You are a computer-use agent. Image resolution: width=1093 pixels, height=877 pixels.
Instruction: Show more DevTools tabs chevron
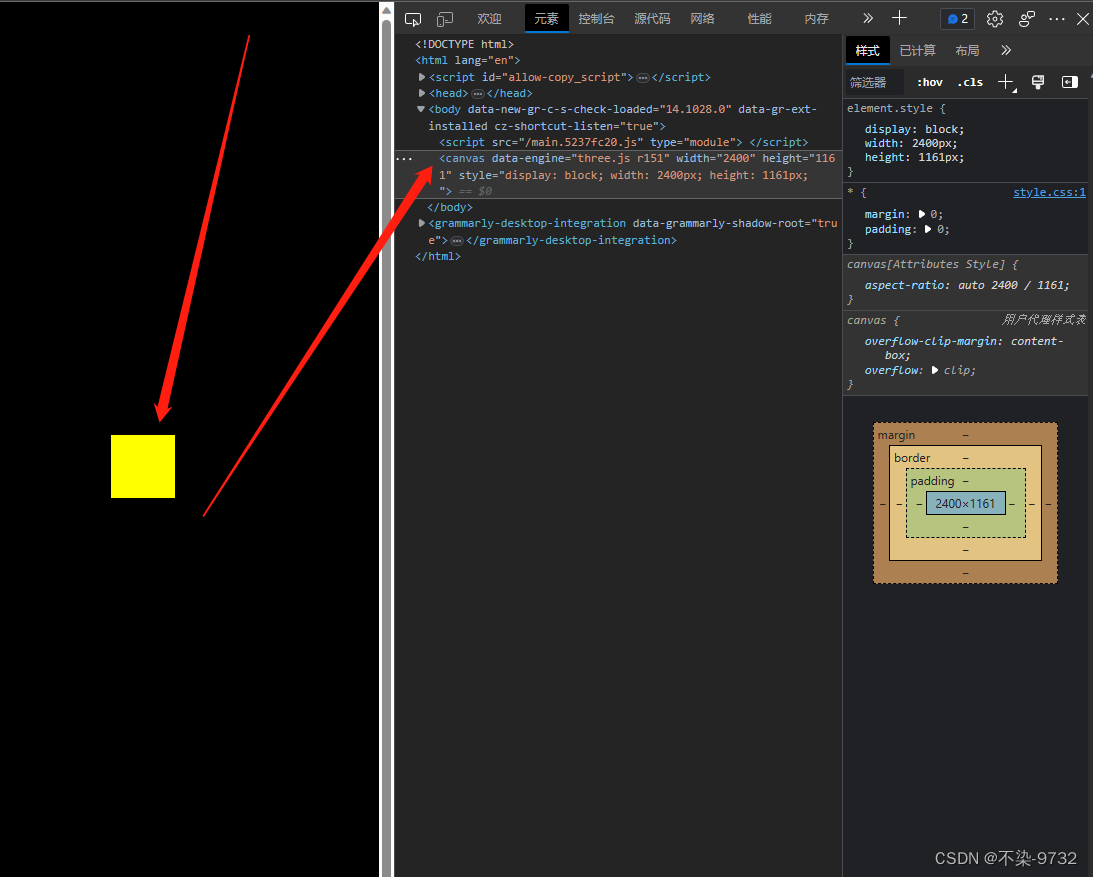point(868,19)
